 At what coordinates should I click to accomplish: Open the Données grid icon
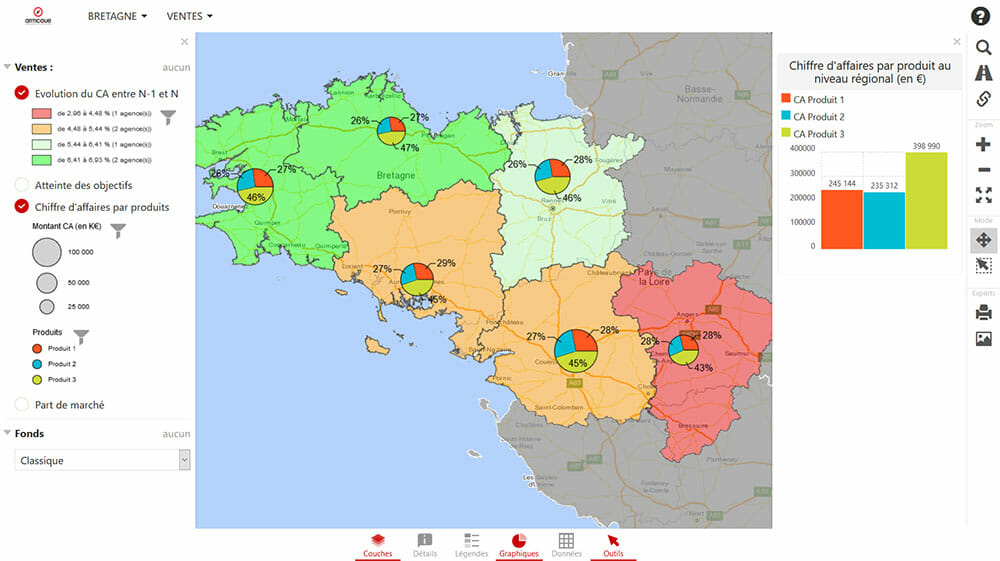point(566,546)
